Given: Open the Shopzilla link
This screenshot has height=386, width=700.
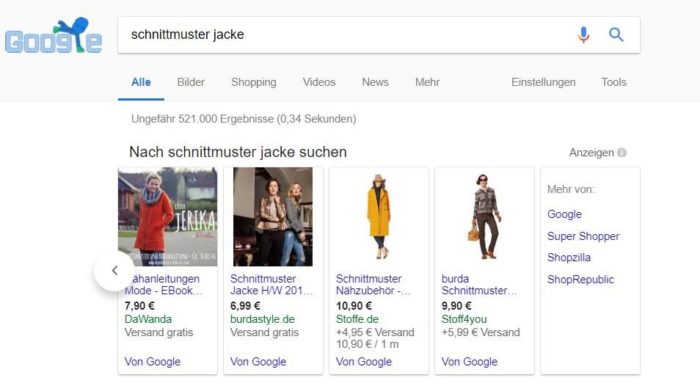Looking at the screenshot, I should (569, 257).
